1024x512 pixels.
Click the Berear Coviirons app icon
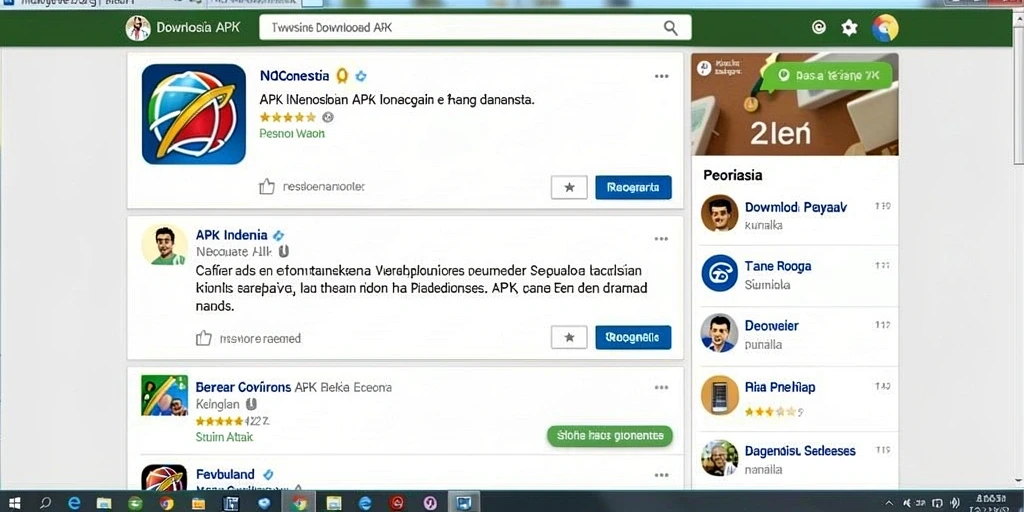click(x=165, y=395)
